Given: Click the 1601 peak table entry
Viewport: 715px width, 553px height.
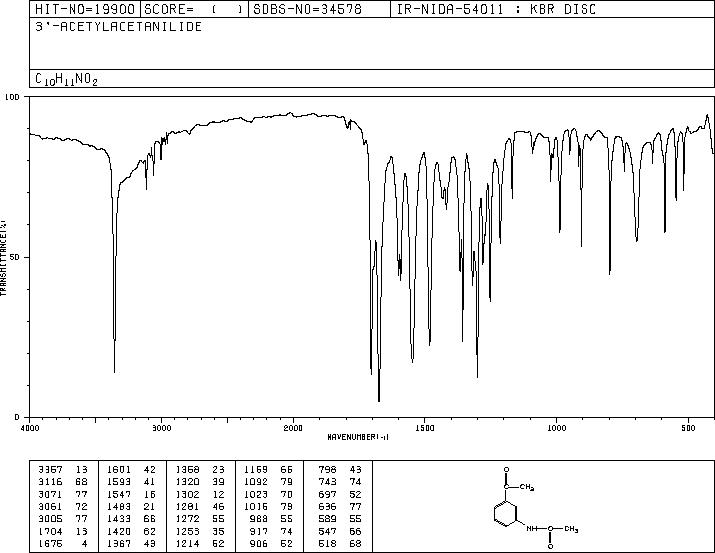Looking at the screenshot, I should tap(131, 470).
